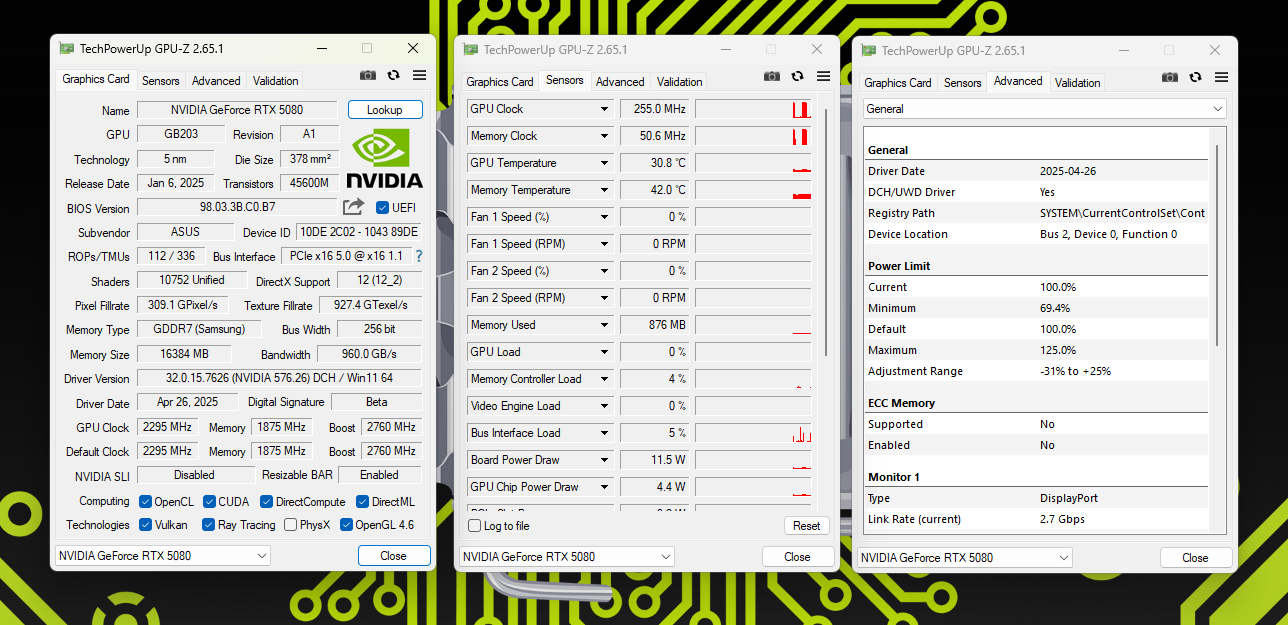1288x625 pixels.
Task: Click the Reset button in the Sensors window
Action: [x=807, y=526]
